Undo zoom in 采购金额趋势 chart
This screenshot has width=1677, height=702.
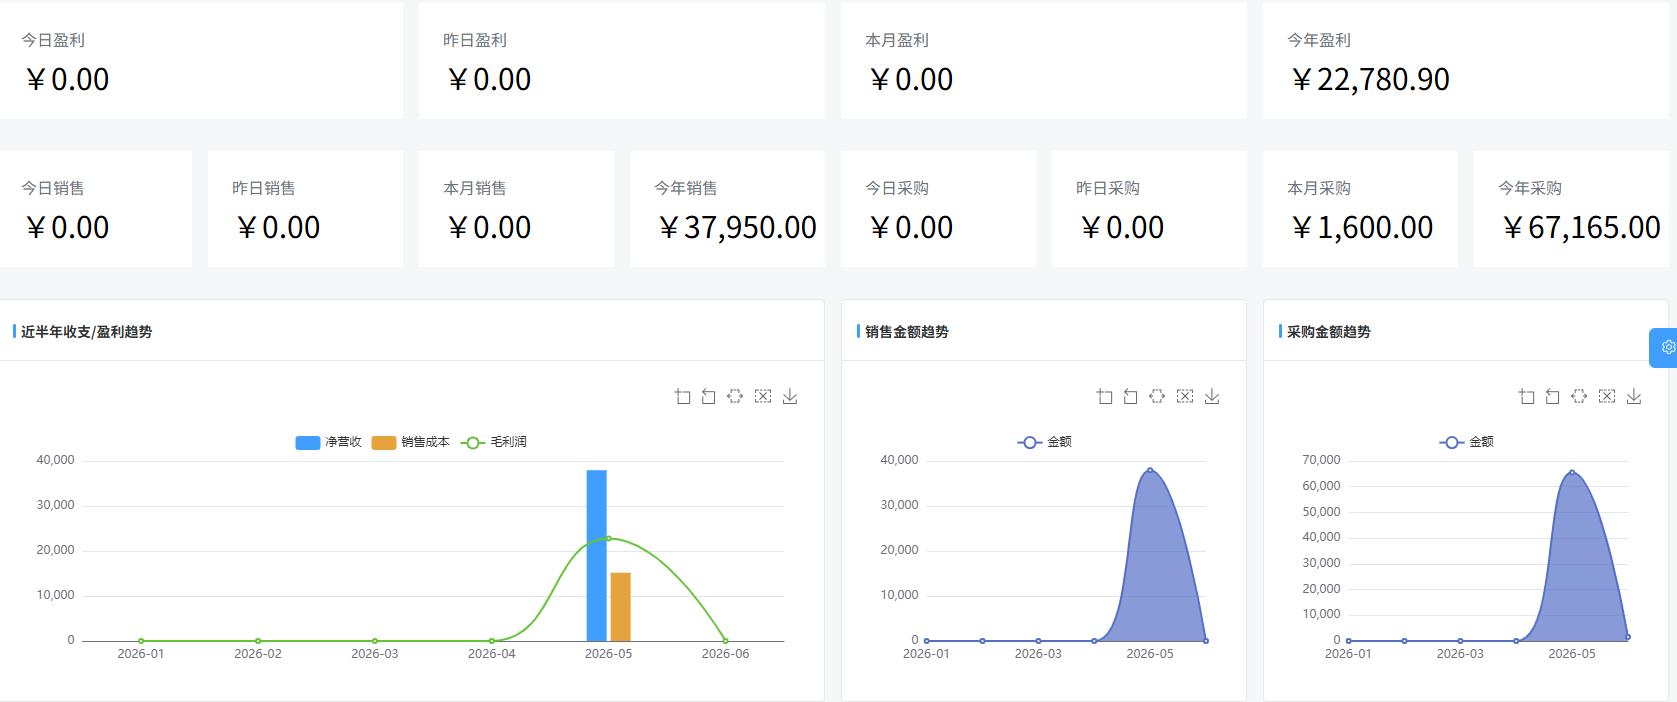pyautogui.click(x=1552, y=397)
